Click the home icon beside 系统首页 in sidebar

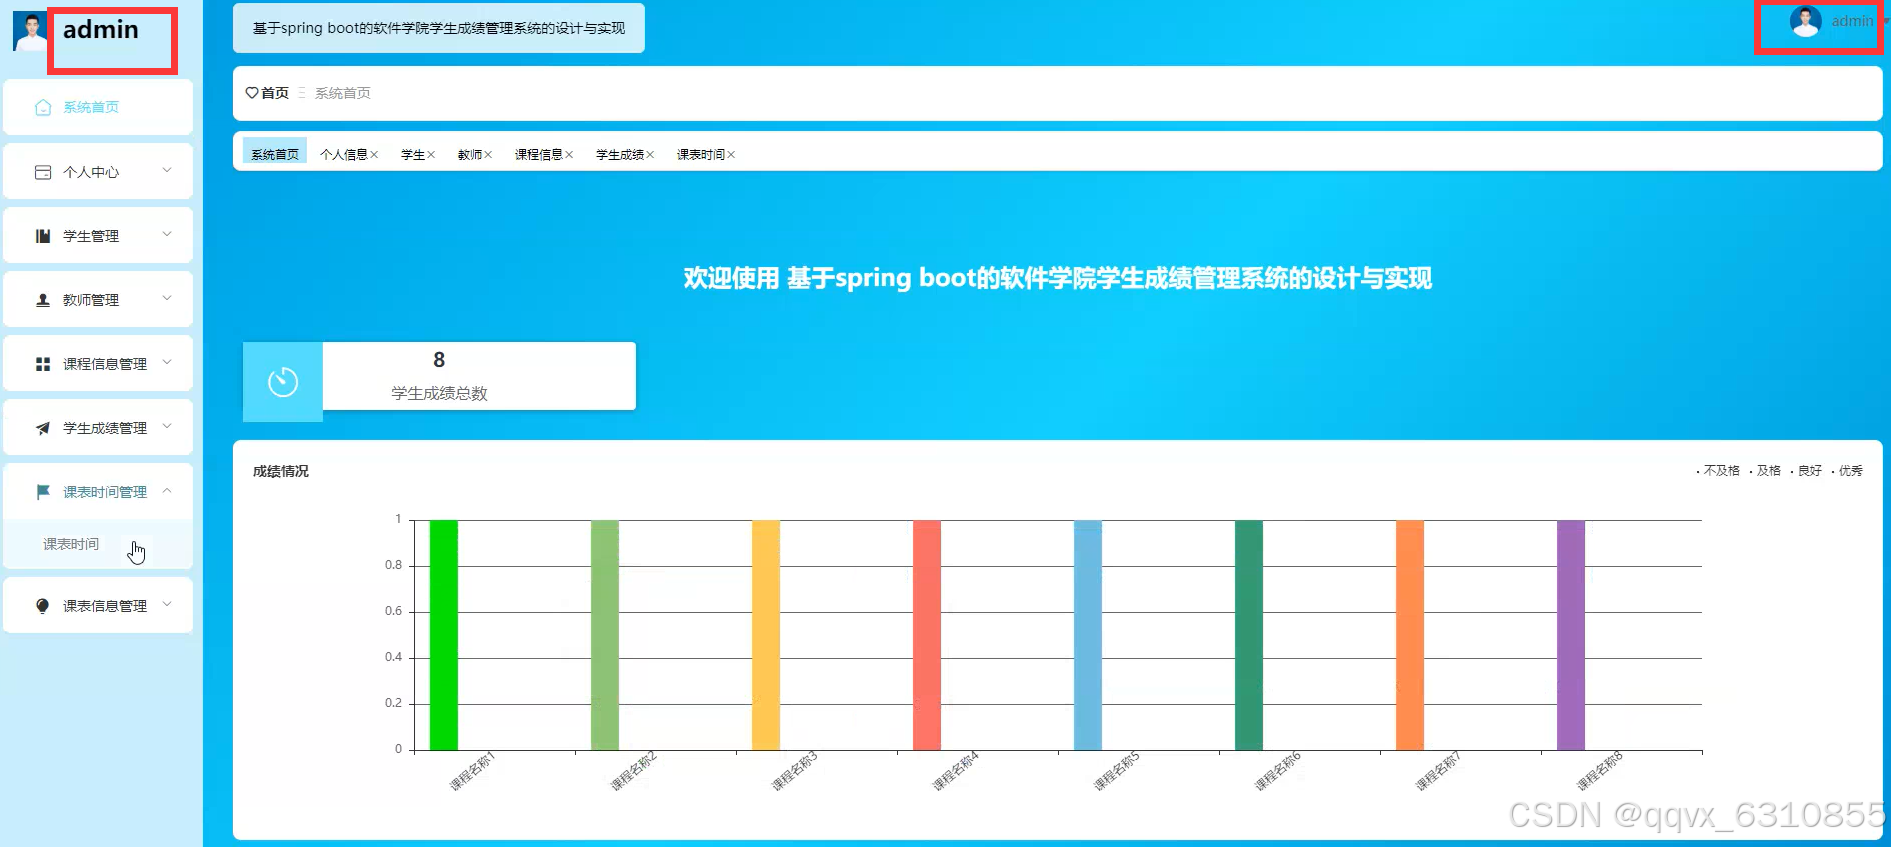(x=43, y=108)
